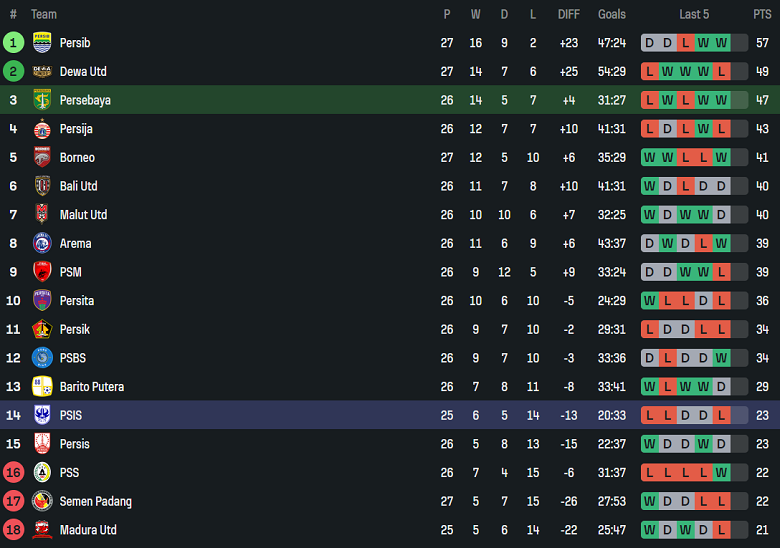
Task: Click the Persija club badge
Action: [x=42, y=129]
